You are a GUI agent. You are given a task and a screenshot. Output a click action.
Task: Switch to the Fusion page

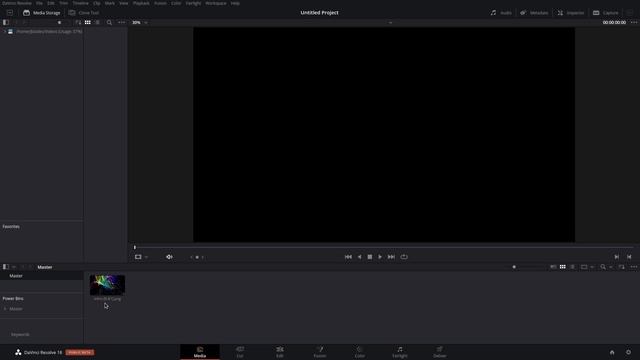pyautogui.click(x=320, y=352)
